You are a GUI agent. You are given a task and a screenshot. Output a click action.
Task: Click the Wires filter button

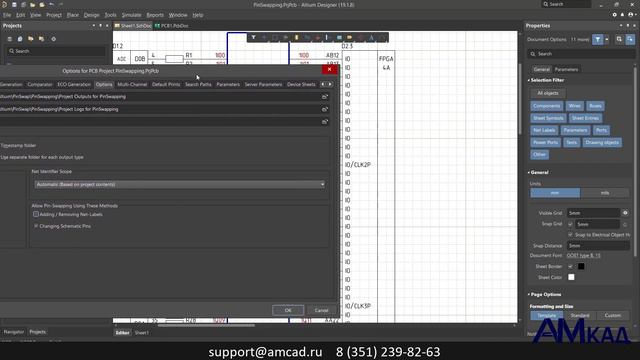(575, 106)
